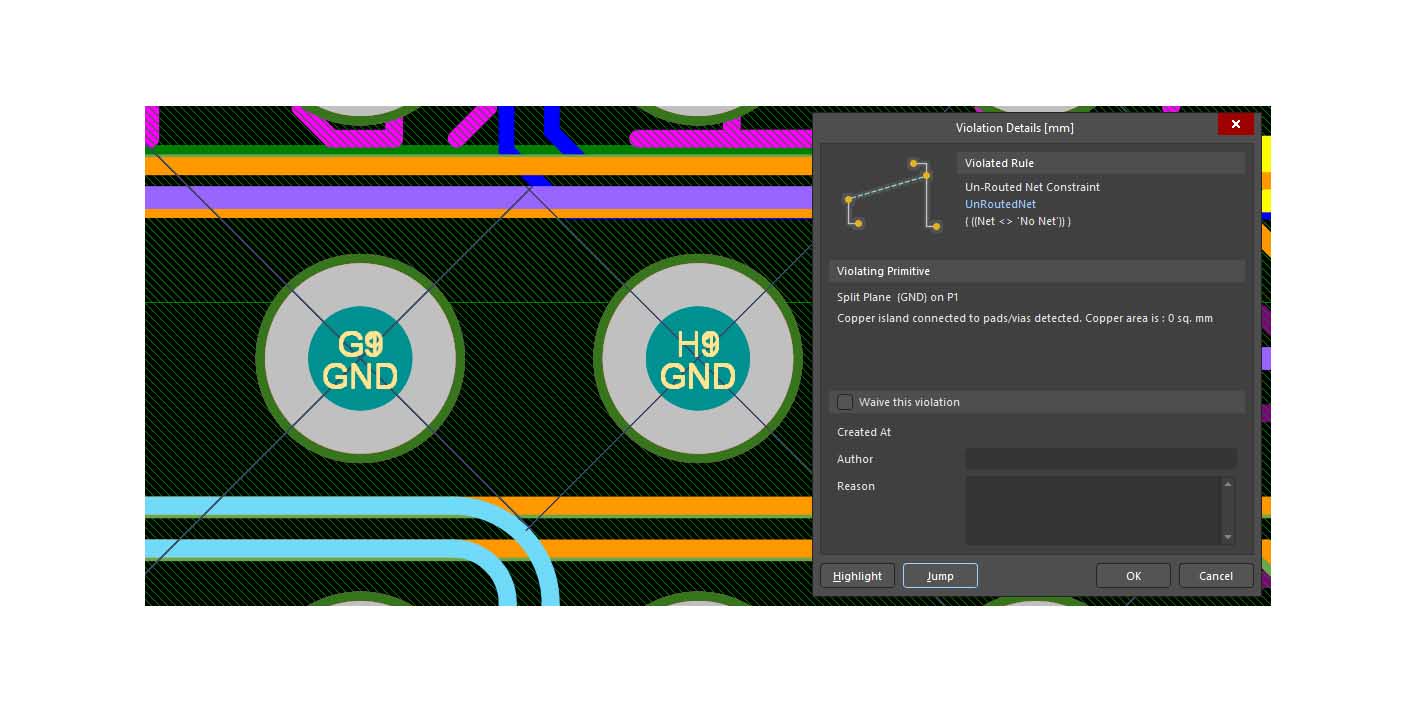The width and height of the screenshot is (1416, 712).
Task: Confirm the dialog with OK
Action: [x=1133, y=576]
